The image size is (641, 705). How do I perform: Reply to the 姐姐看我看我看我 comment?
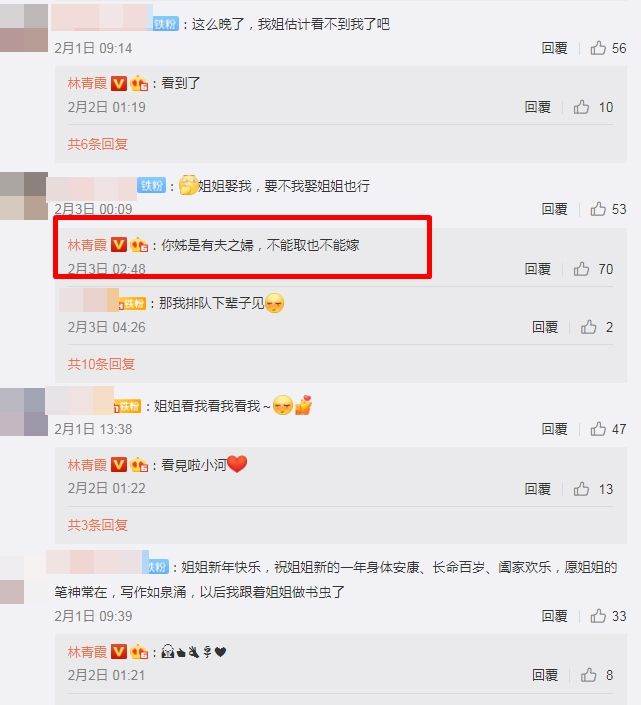click(x=554, y=429)
